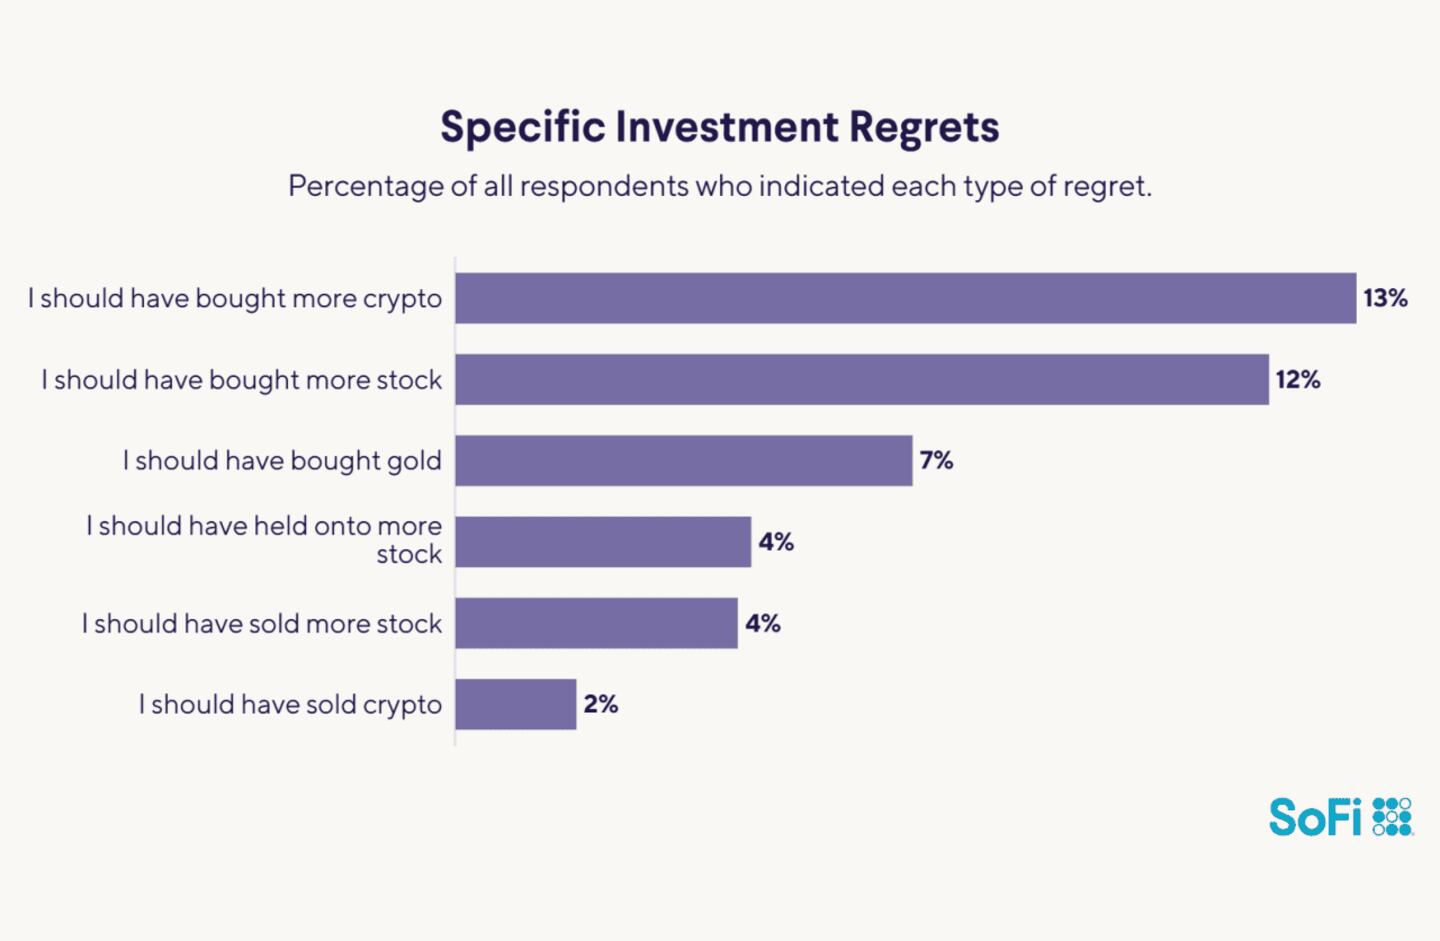
Task: Select the "sold more stock" bar
Action: pyautogui.click(x=596, y=623)
